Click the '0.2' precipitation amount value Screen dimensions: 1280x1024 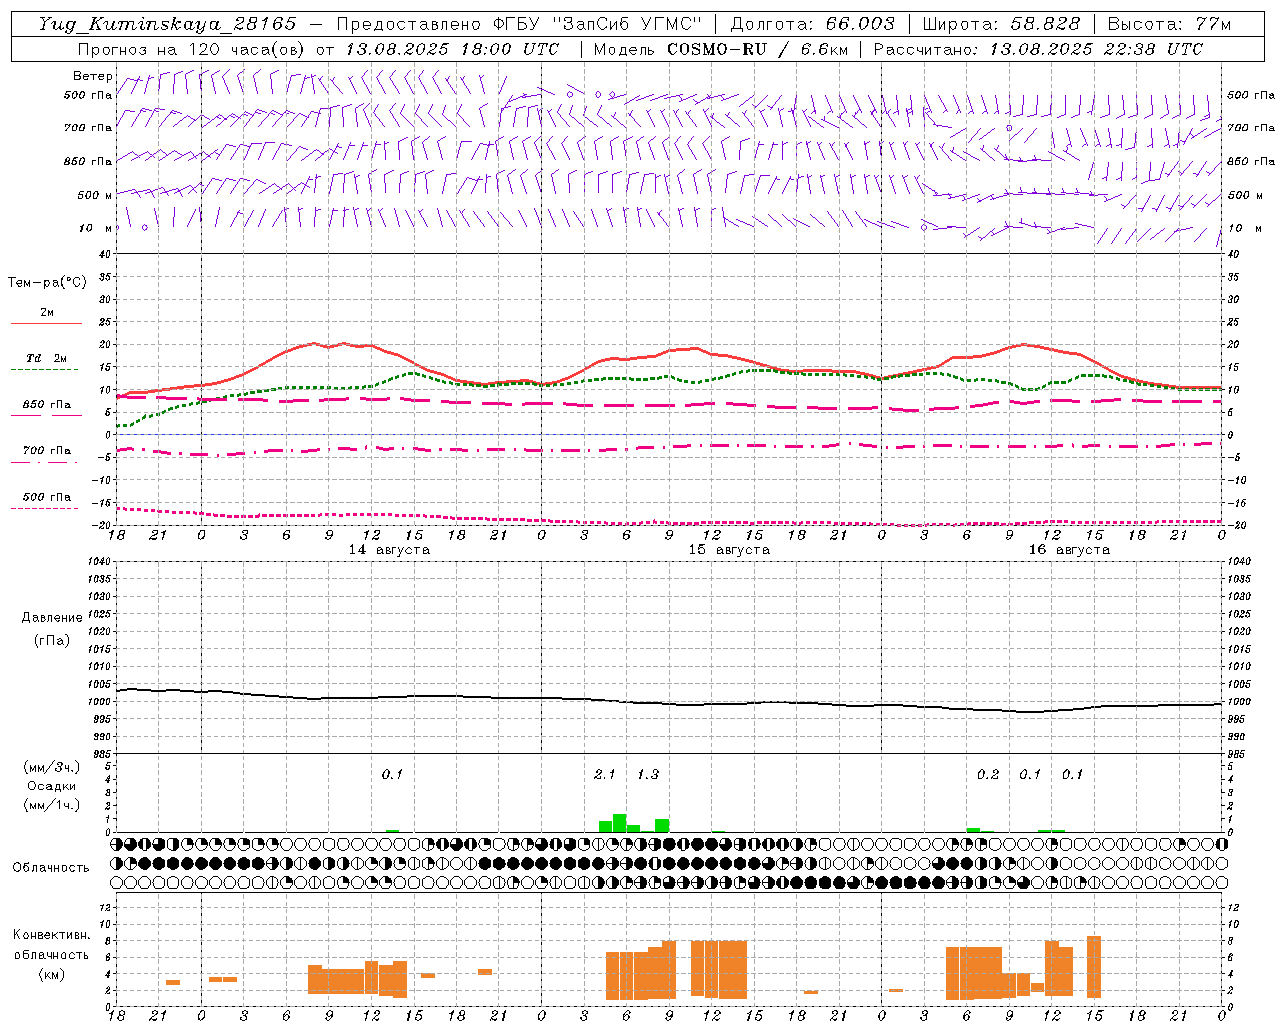pos(988,774)
